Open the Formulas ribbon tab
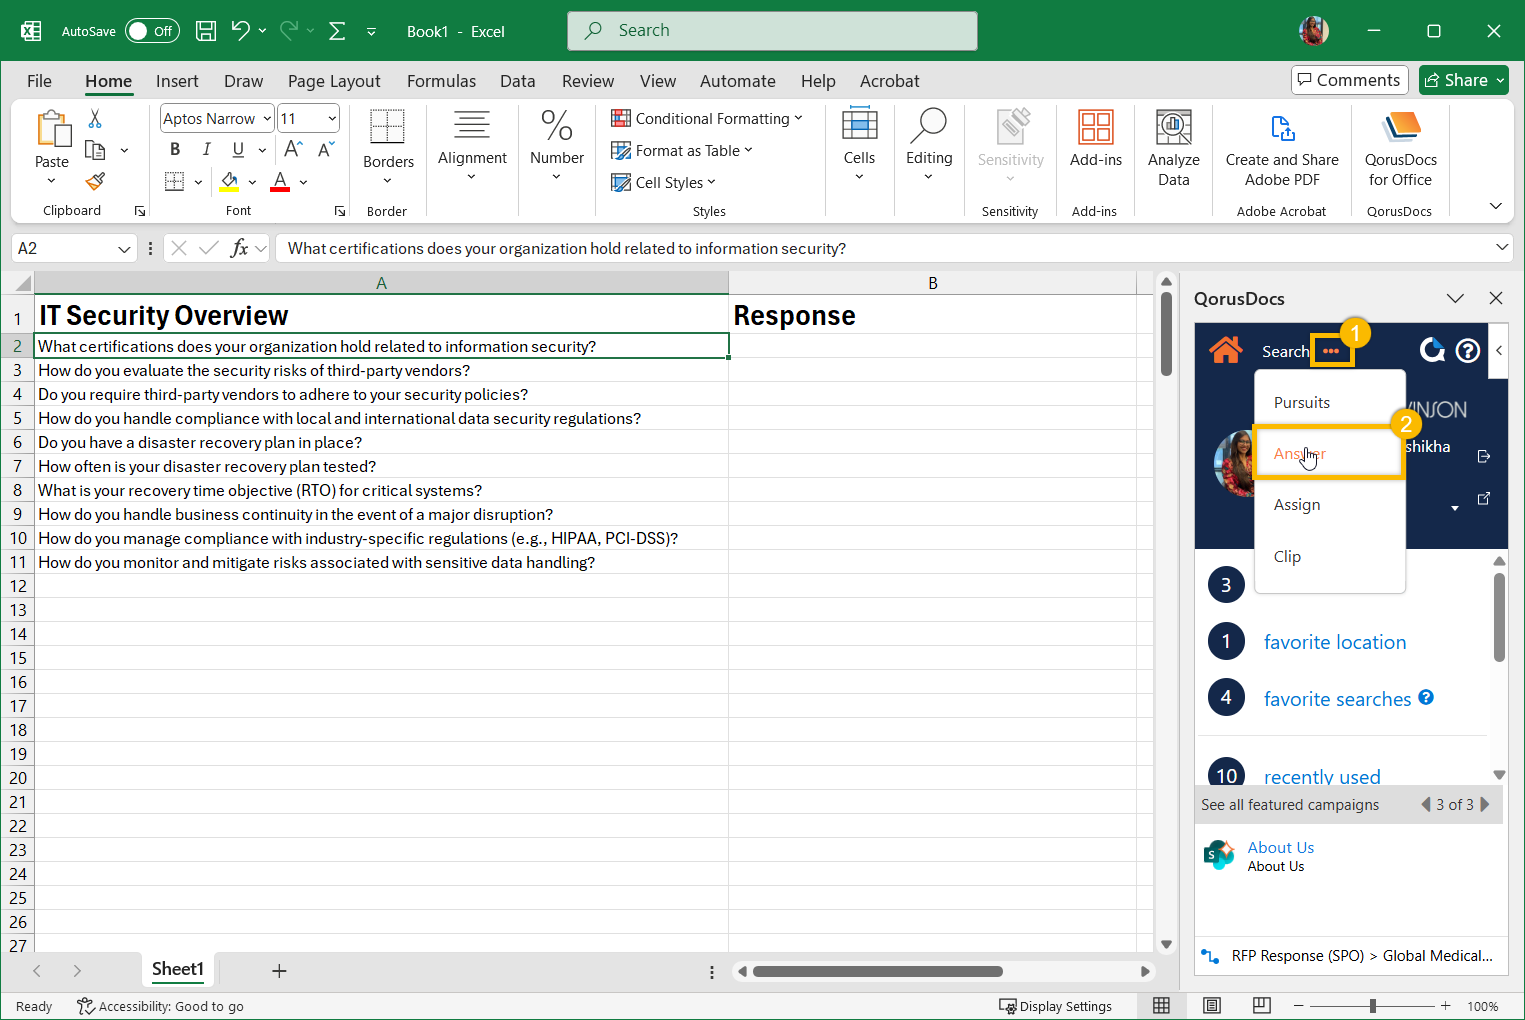 (441, 81)
